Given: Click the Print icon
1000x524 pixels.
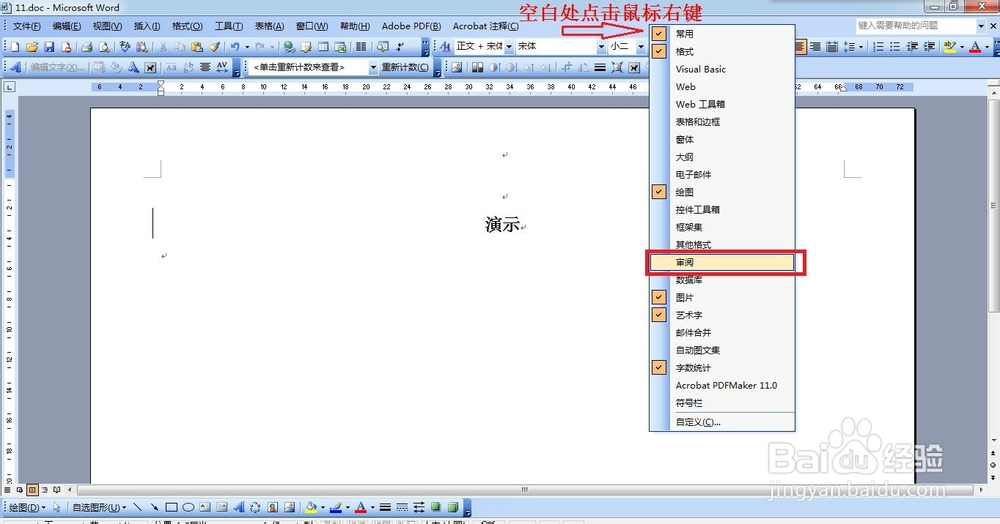Looking at the screenshot, I should (87, 47).
